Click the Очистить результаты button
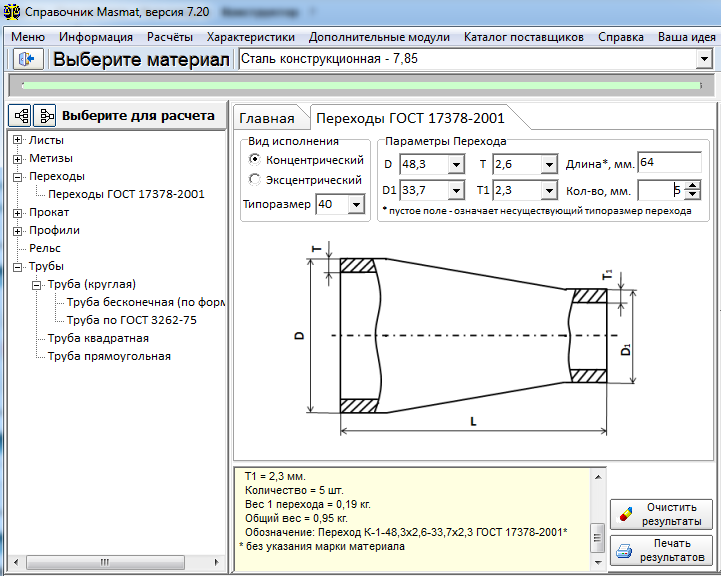721x576 pixels. coord(661,515)
